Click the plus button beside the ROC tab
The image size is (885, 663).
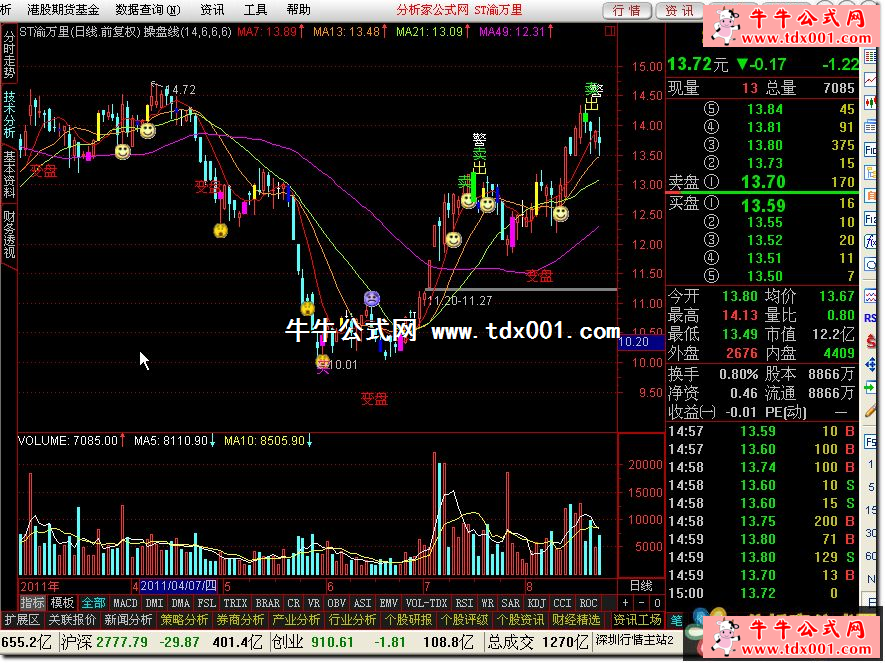pos(625,603)
